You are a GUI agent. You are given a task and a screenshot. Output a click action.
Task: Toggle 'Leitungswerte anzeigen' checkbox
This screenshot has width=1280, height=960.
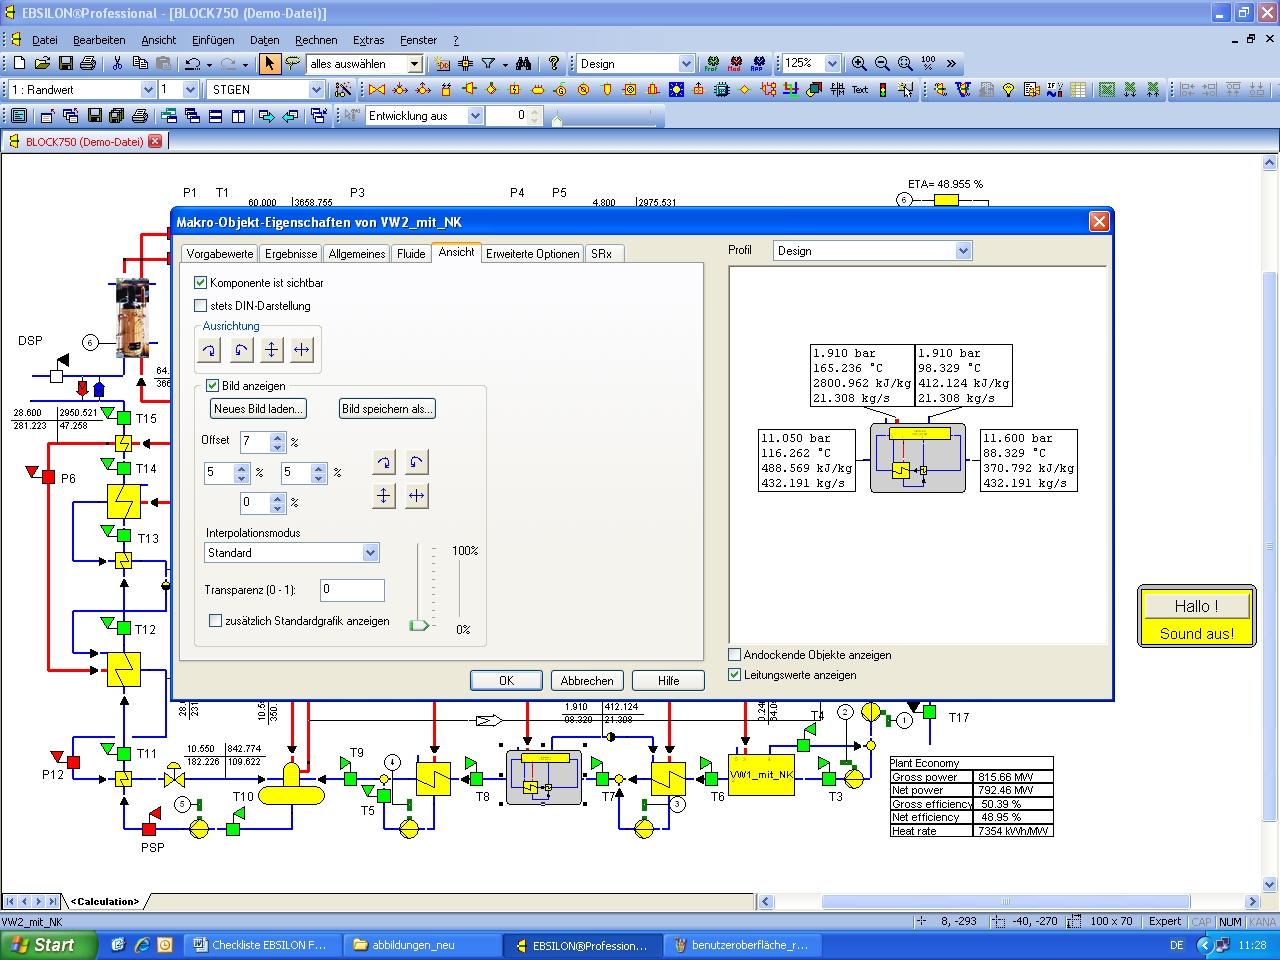coord(735,675)
